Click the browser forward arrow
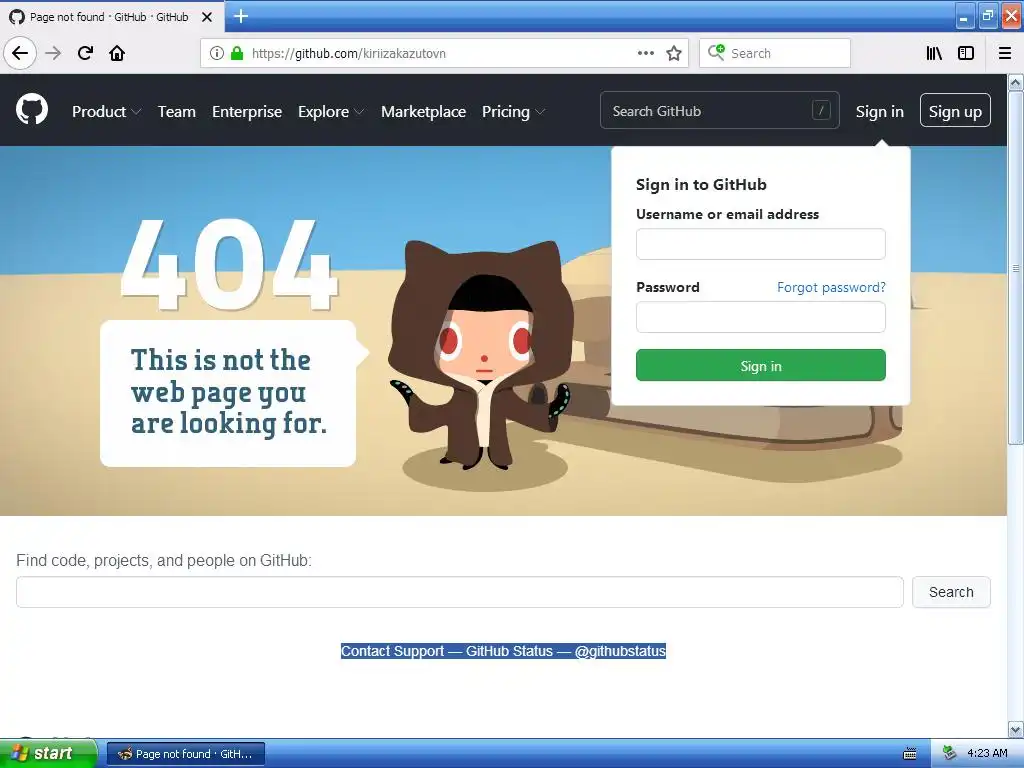 (x=53, y=53)
